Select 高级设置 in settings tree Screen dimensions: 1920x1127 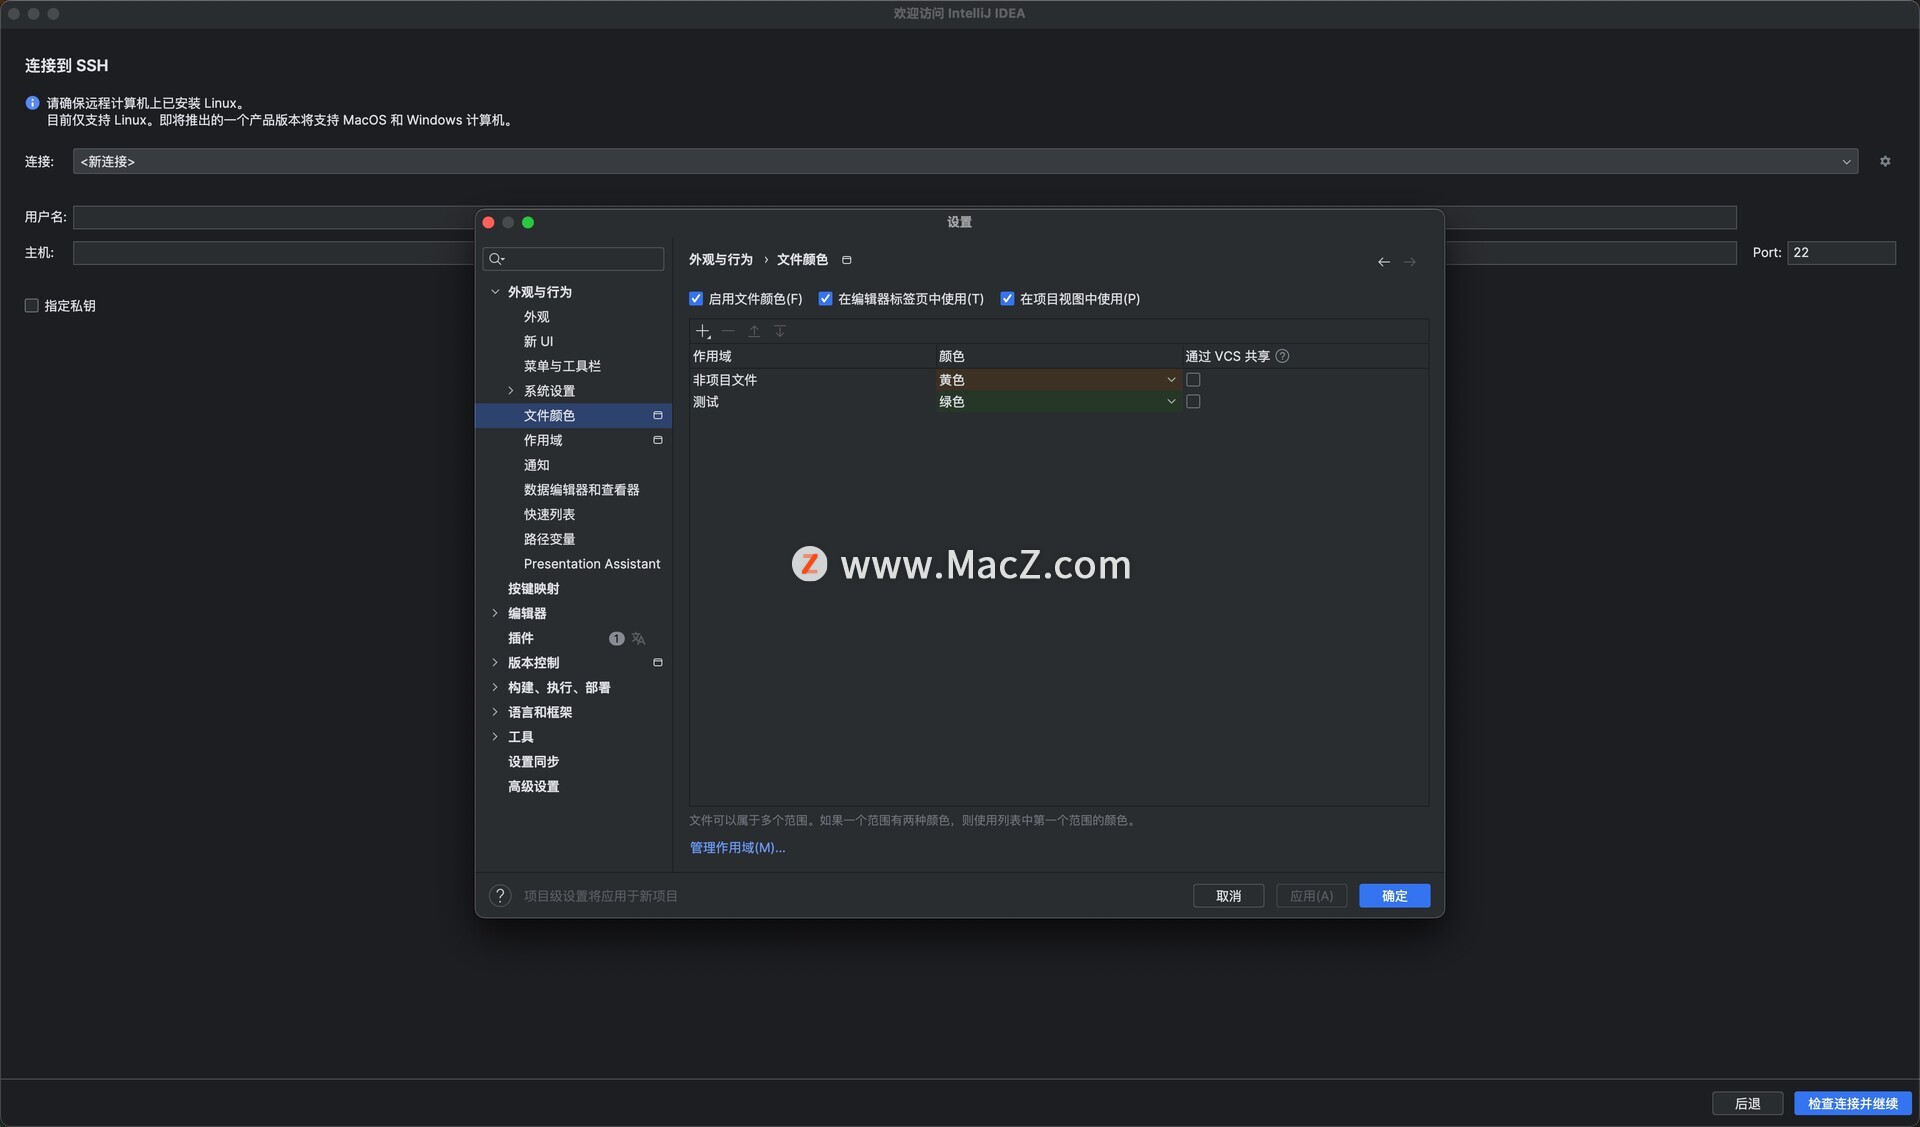point(533,787)
